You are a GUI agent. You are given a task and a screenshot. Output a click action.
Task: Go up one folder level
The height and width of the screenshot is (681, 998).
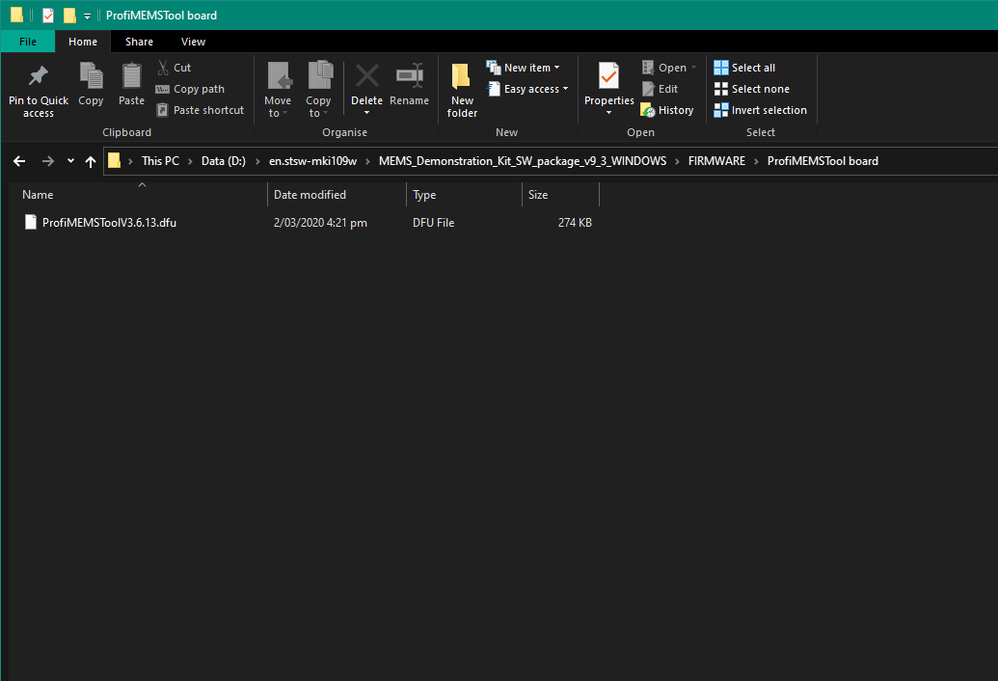tap(90, 161)
